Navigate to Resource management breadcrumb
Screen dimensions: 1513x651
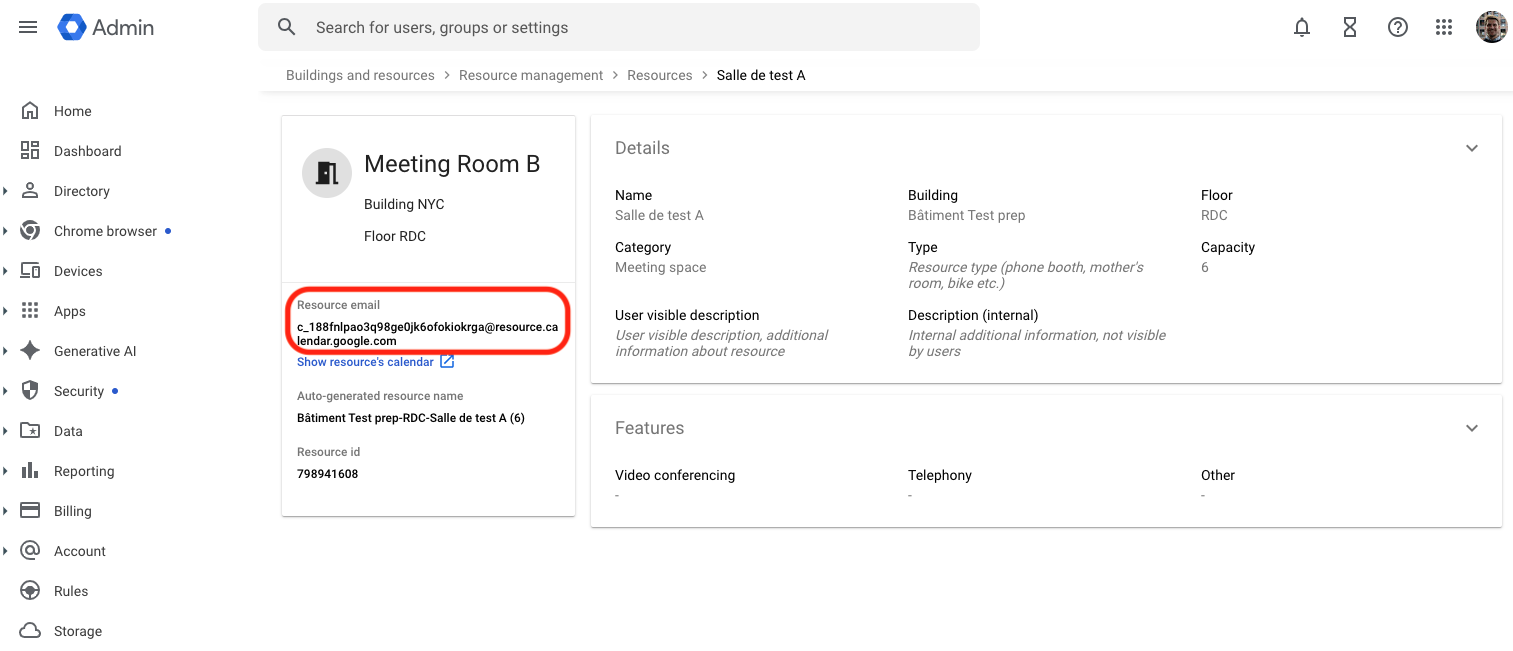click(x=530, y=74)
